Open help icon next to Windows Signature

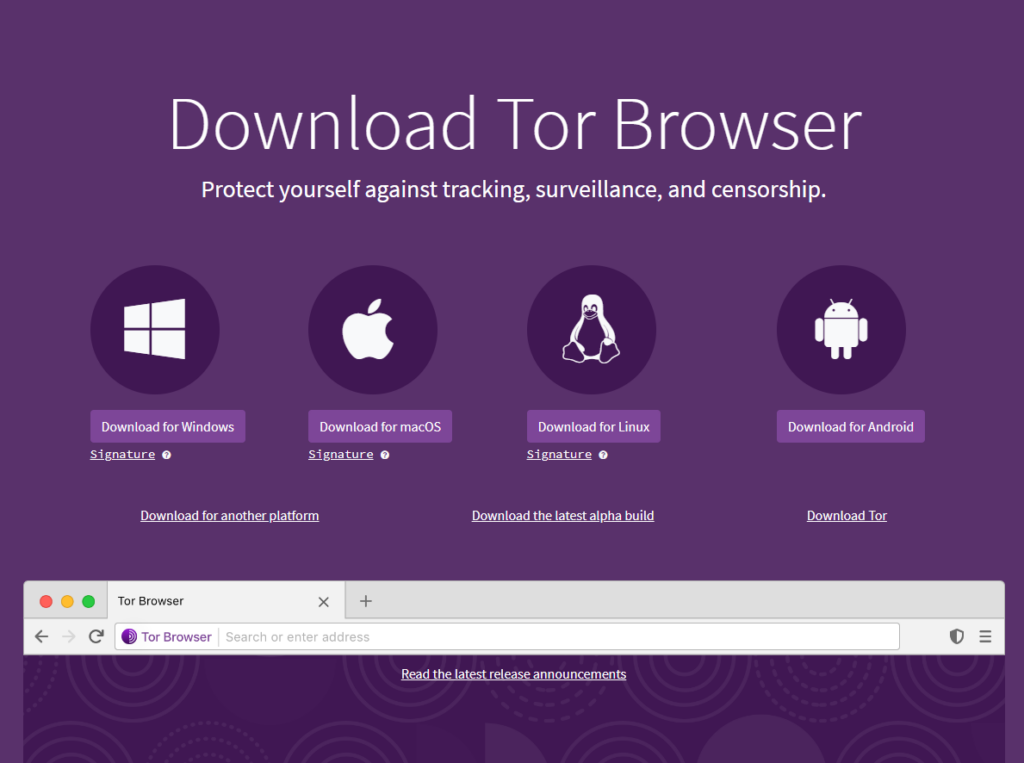coord(167,455)
